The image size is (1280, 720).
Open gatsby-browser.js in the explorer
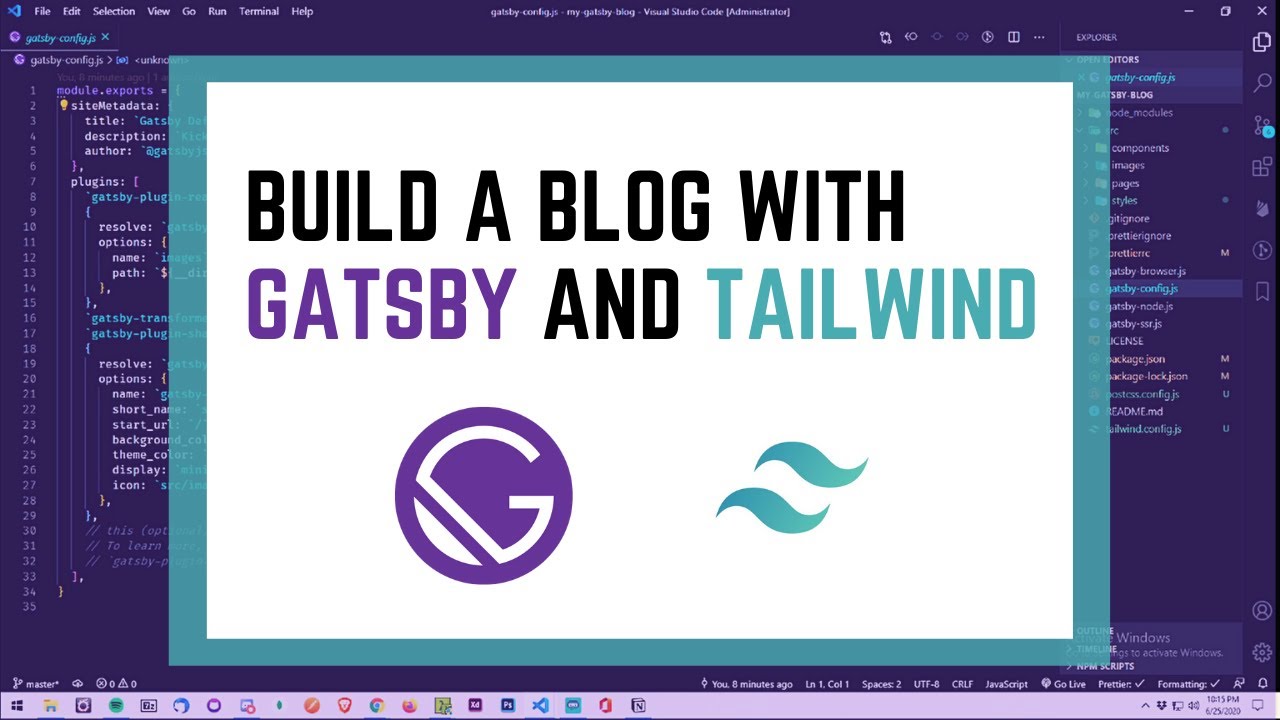[x=1145, y=271]
